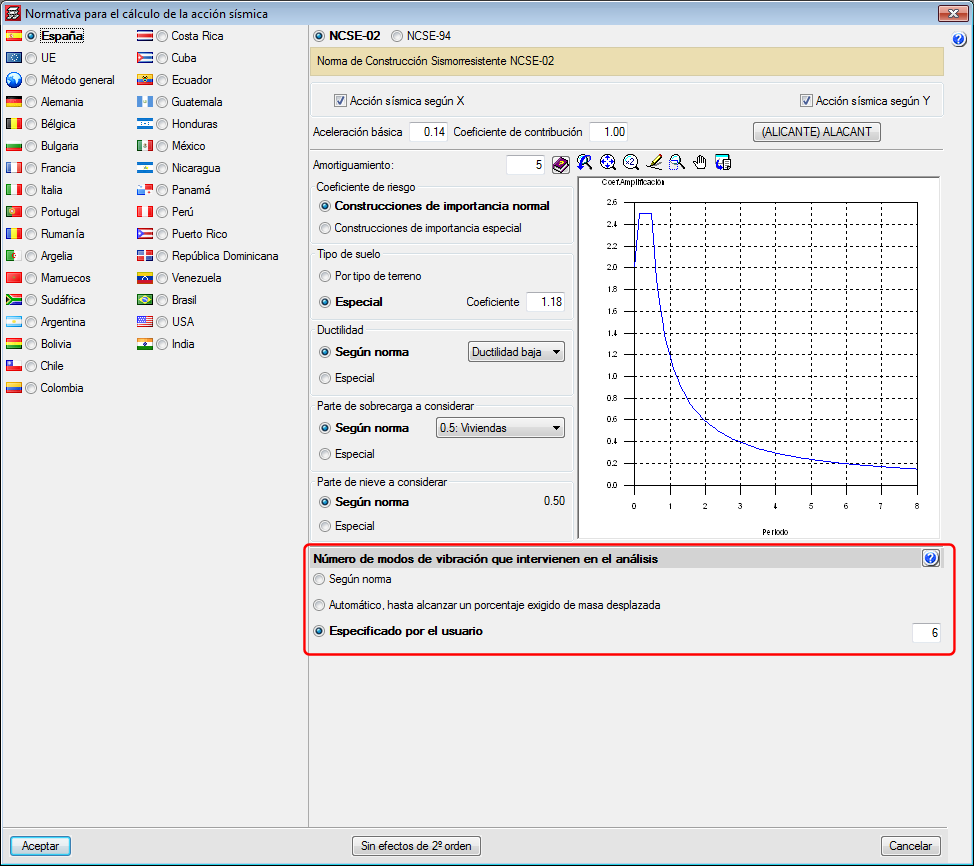
Task: Click the European Union flag icon
Action: 14,58
